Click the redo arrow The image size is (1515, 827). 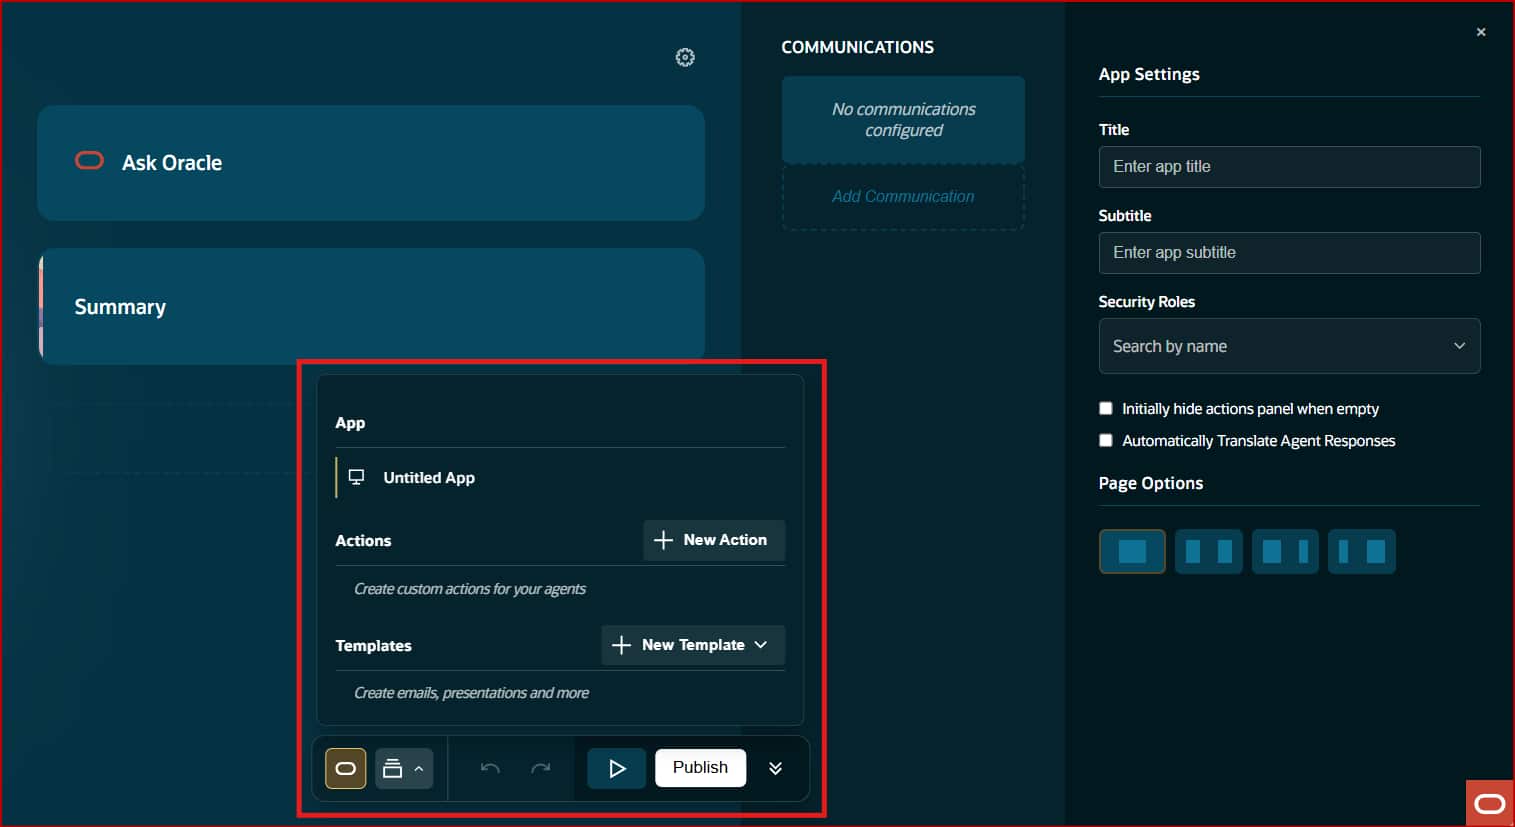[x=541, y=768]
